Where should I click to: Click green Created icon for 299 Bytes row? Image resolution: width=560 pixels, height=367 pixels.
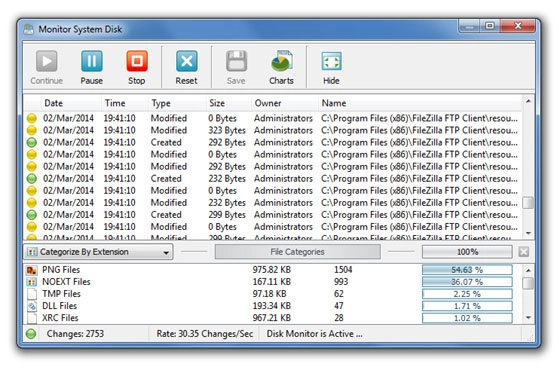(x=31, y=215)
